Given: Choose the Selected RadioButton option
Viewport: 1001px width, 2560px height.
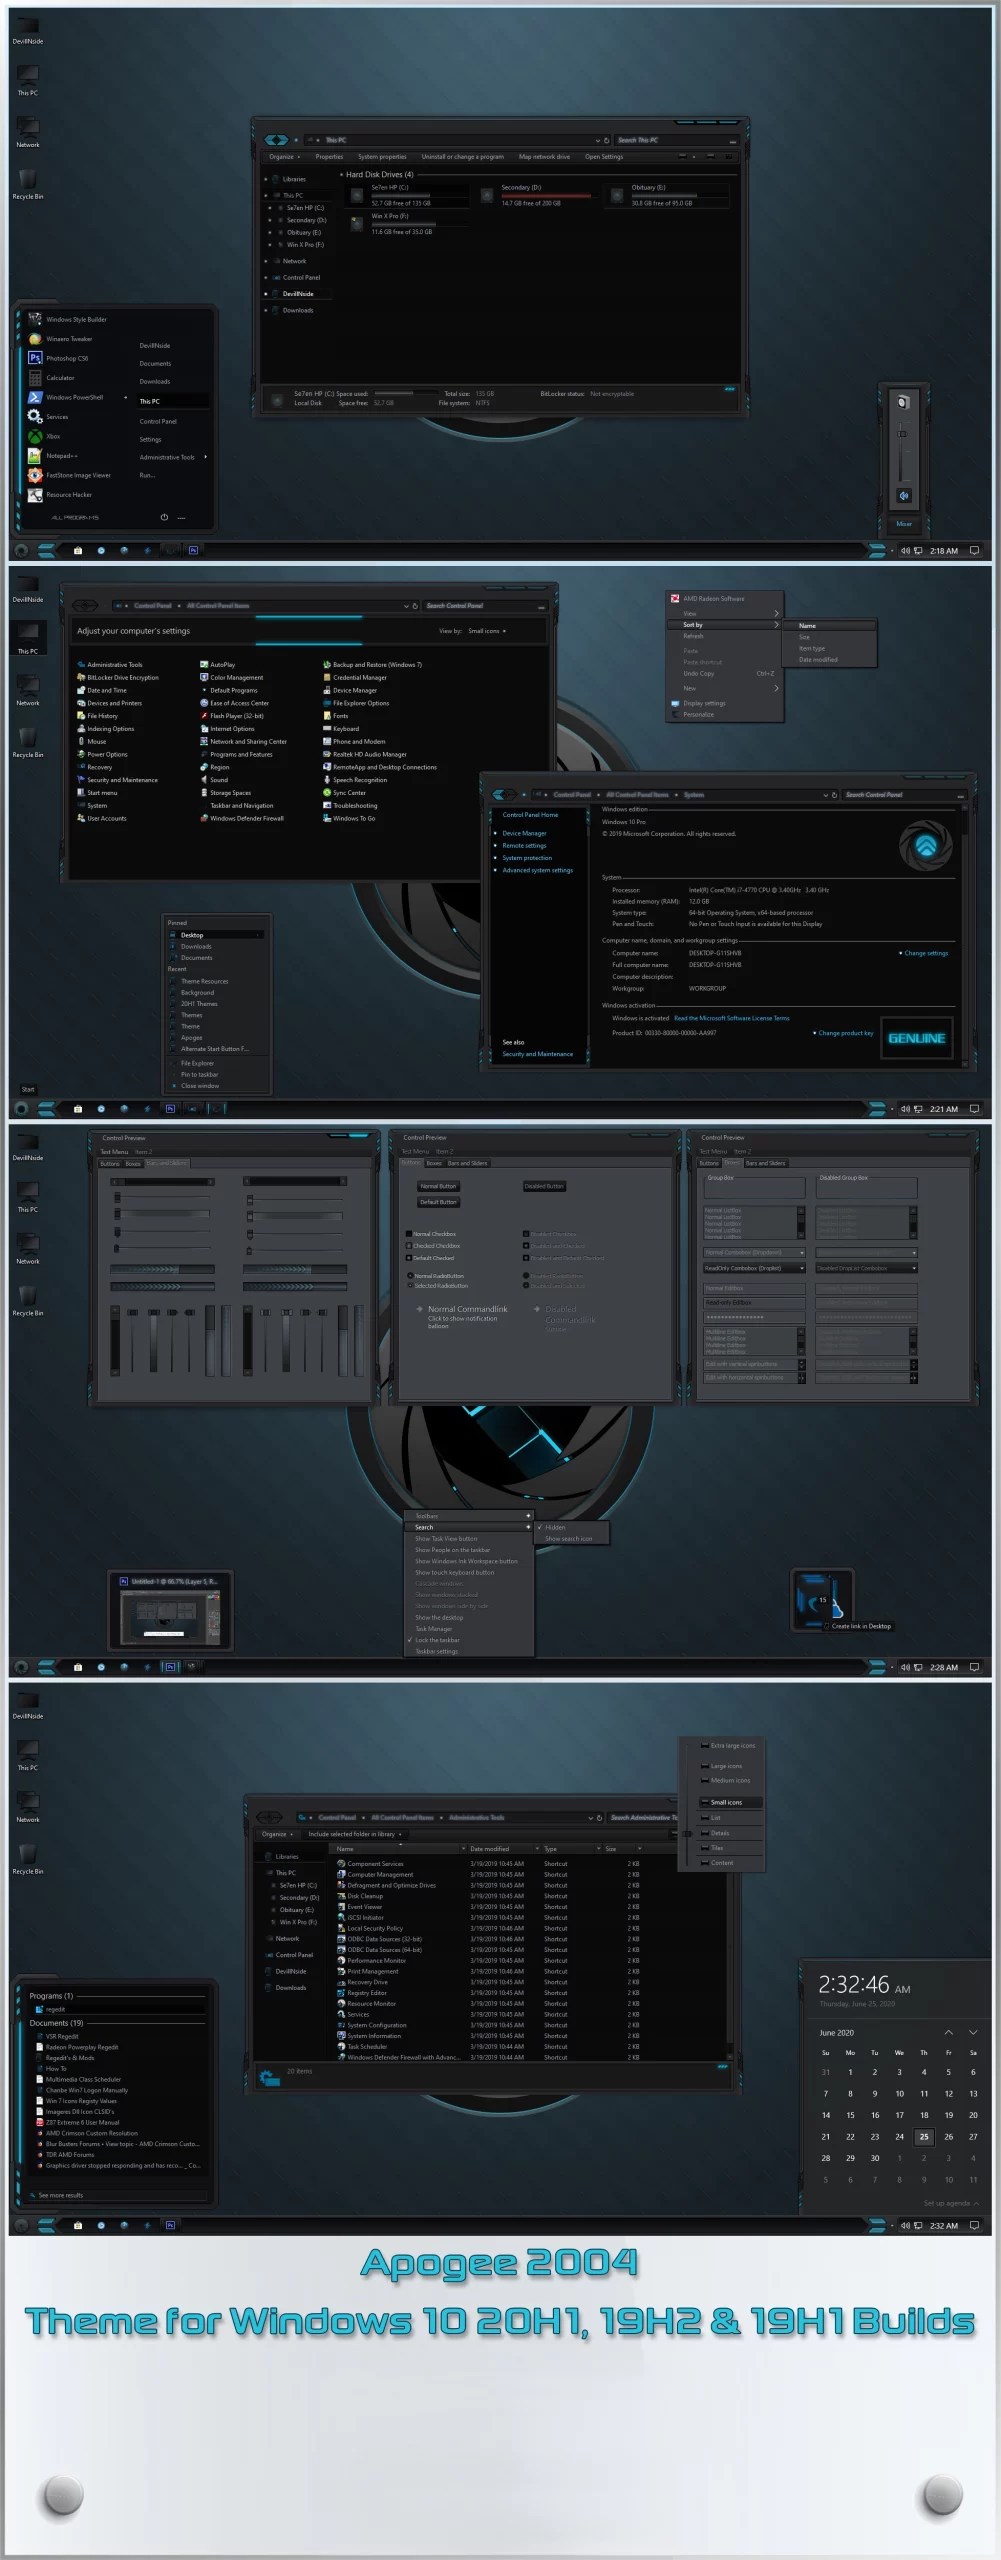Looking at the screenshot, I should click(x=436, y=1286).
